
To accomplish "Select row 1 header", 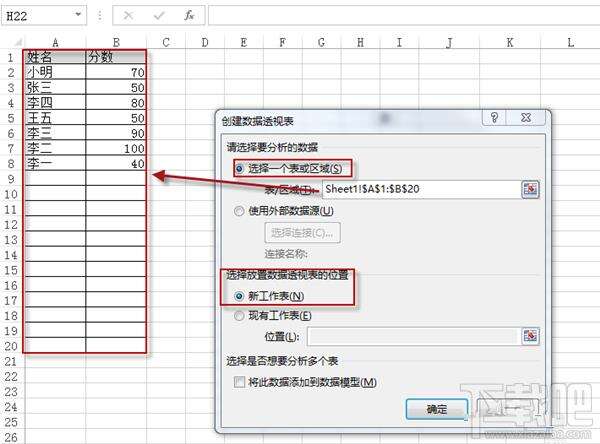I will (11, 58).
